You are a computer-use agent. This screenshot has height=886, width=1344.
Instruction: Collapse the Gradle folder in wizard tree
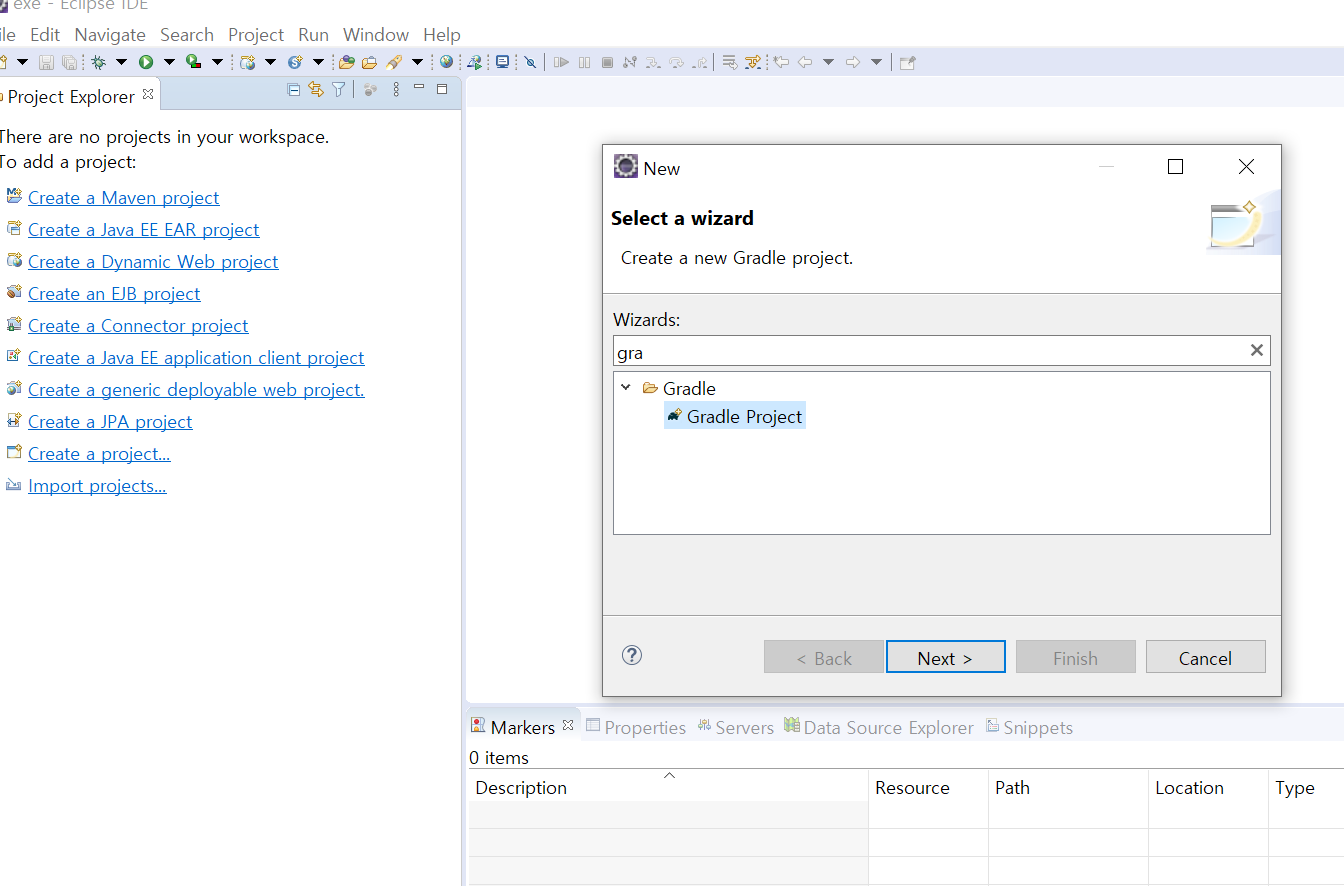(626, 388)
